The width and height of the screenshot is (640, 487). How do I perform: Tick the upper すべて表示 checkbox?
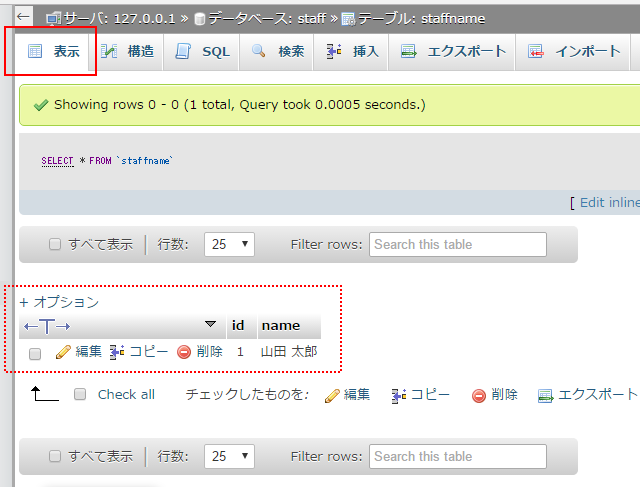pyautogui.click(x=55, y=245)
